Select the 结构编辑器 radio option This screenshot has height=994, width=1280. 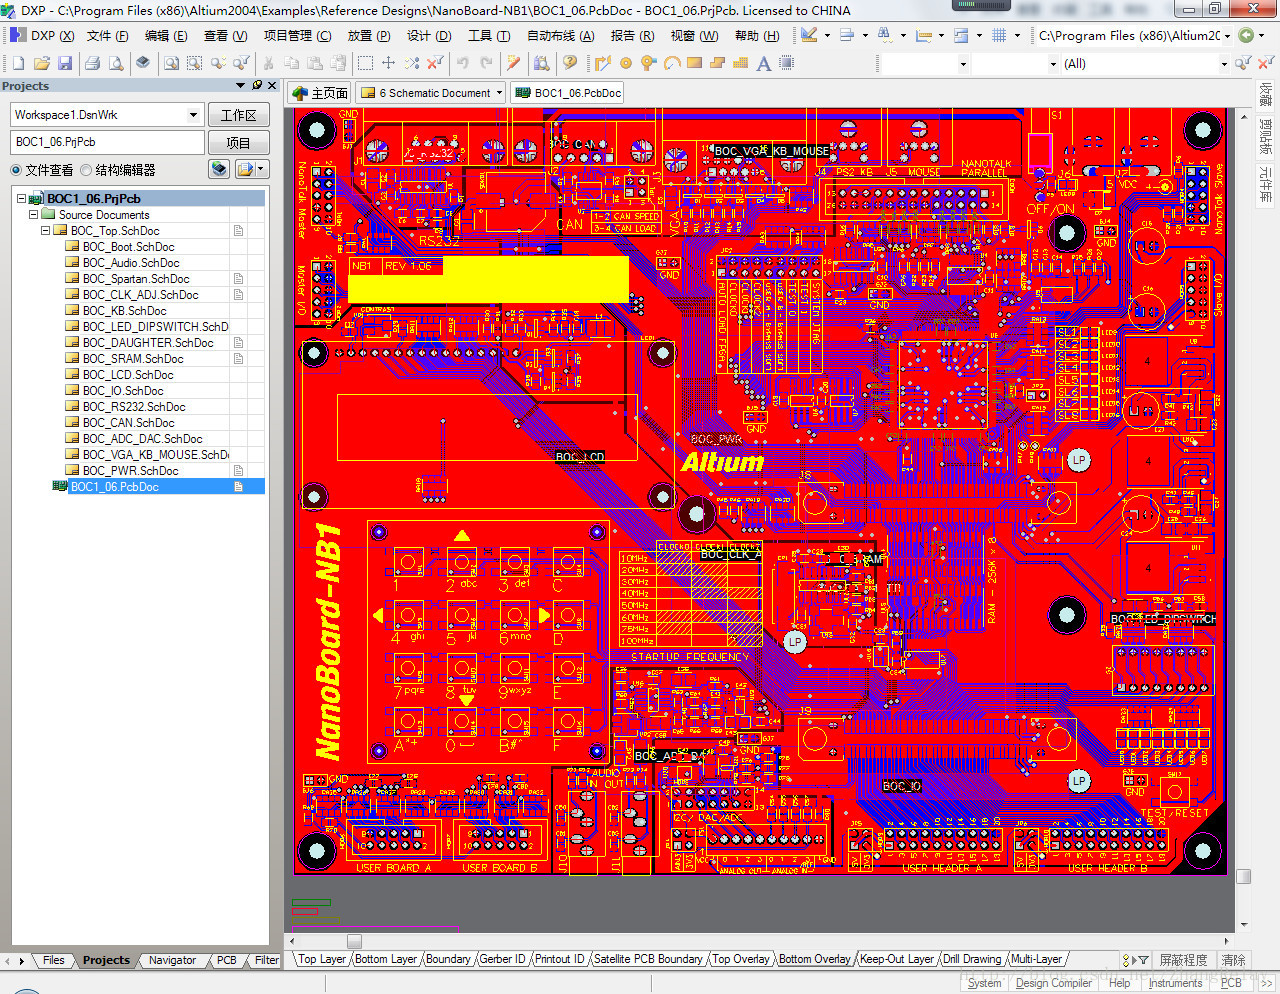click(x=86, y=170)
